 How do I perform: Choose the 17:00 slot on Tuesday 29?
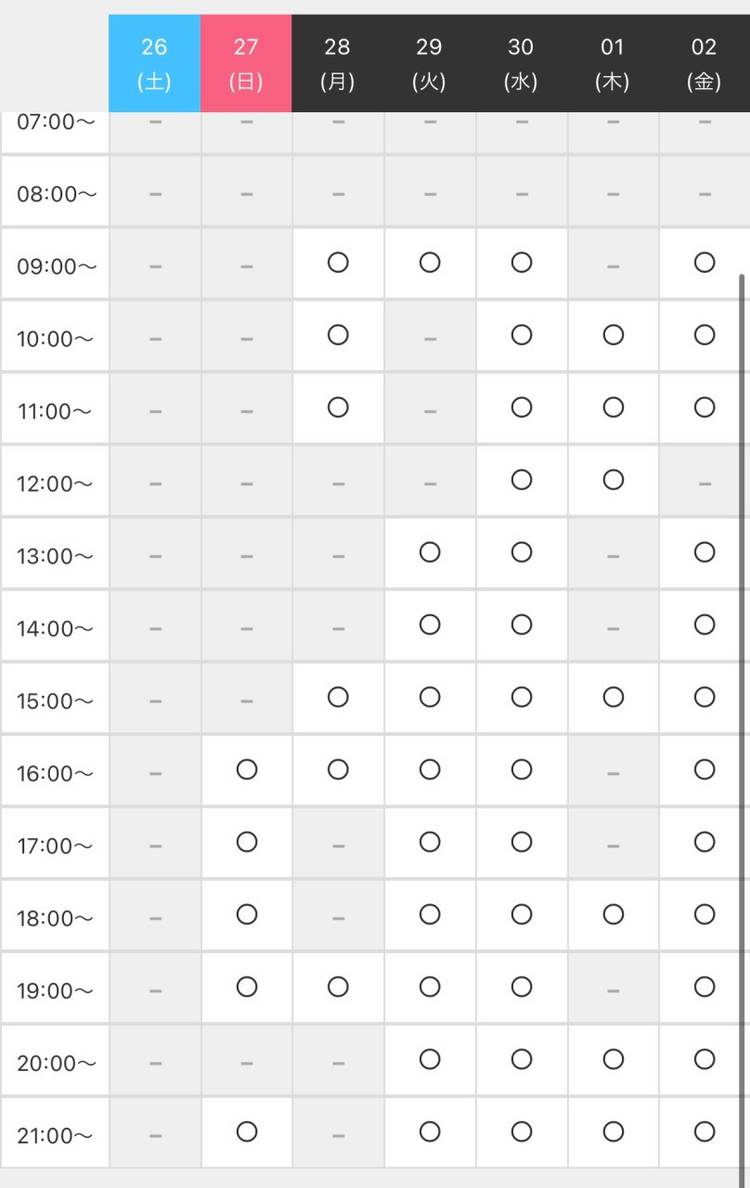click(430, 842)
